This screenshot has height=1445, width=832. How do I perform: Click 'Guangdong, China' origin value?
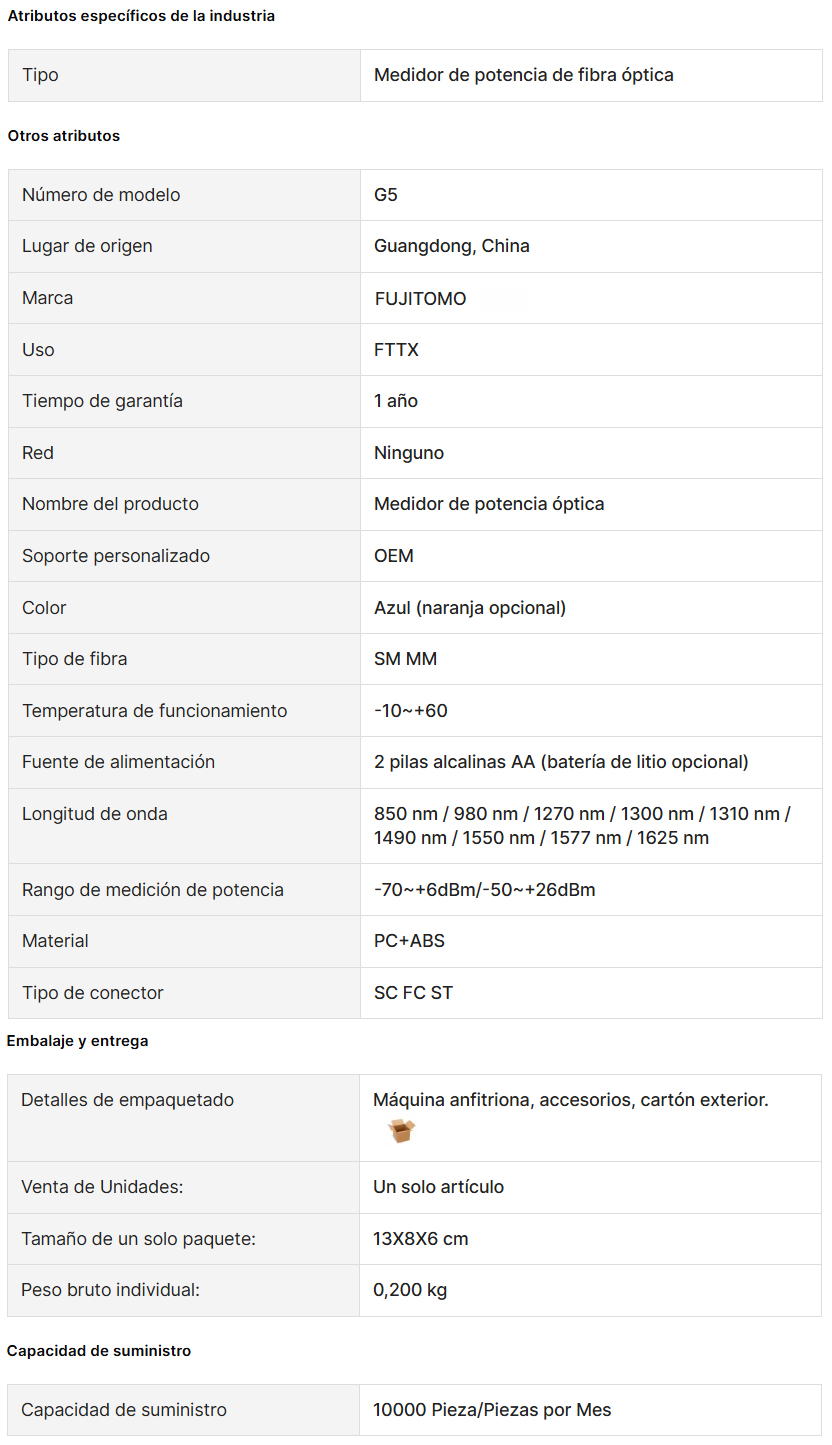(452, 246)
